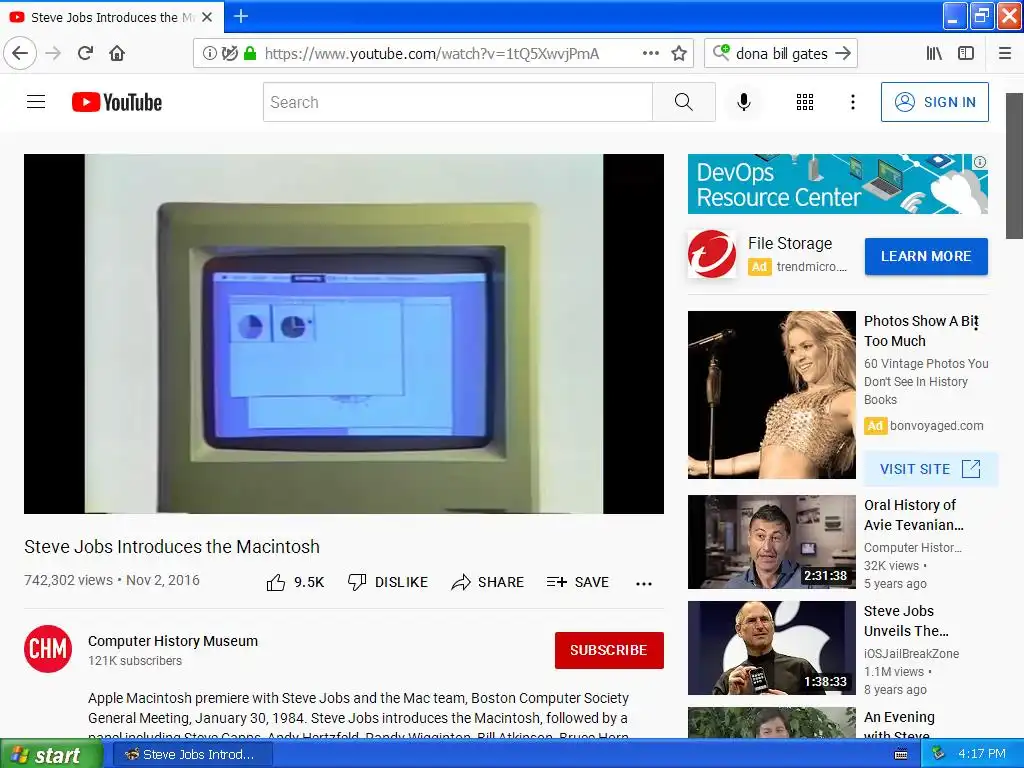Click 'Oral History of Avie Tevanian' title
The image size is (1024, 768).
pos(913,515)
